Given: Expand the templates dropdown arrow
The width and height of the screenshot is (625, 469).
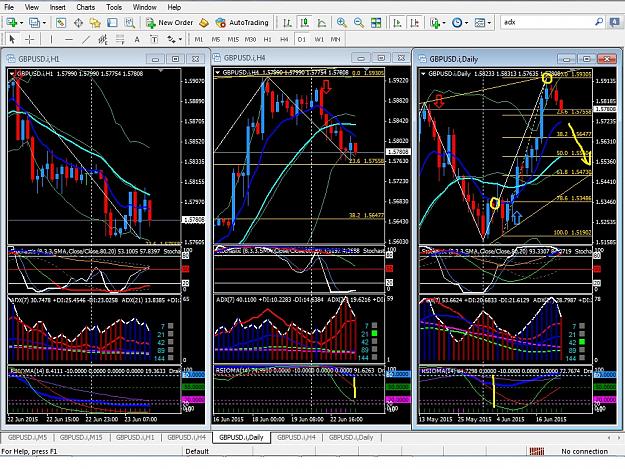Looking at the screenshot, I should 489,23.
